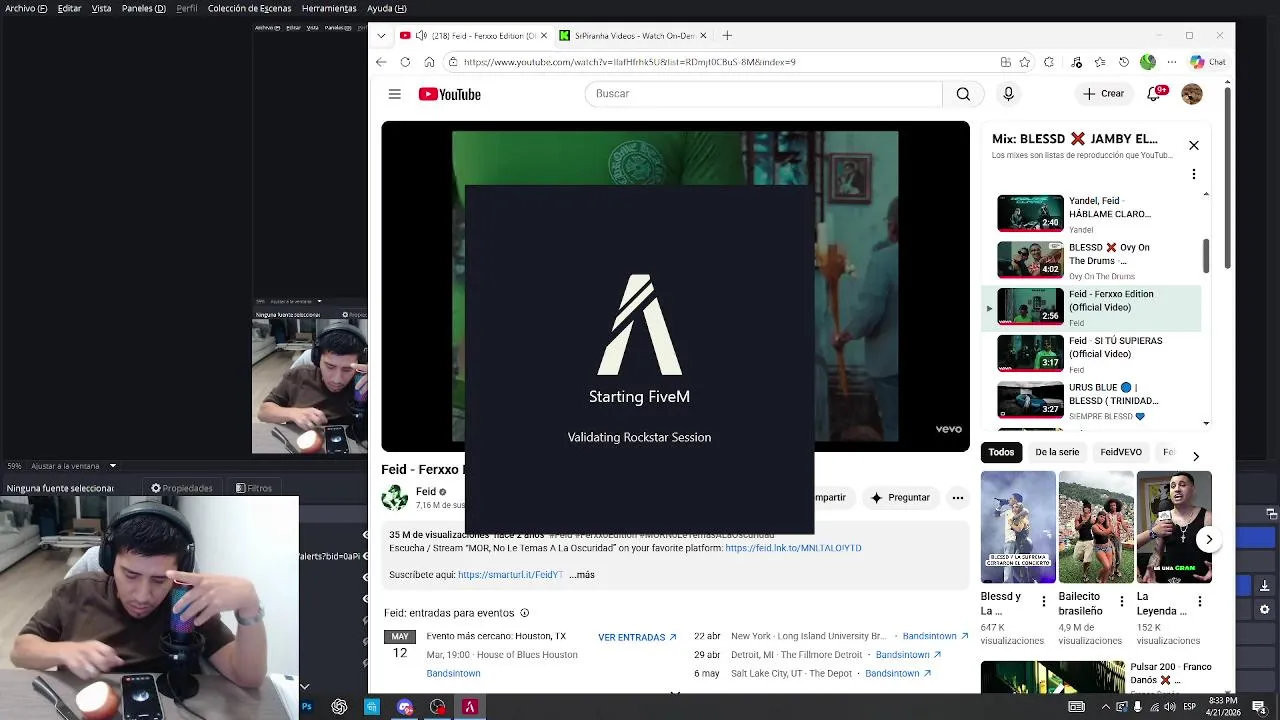Open FiveM from the taskbar

click(x=470, y=707)
